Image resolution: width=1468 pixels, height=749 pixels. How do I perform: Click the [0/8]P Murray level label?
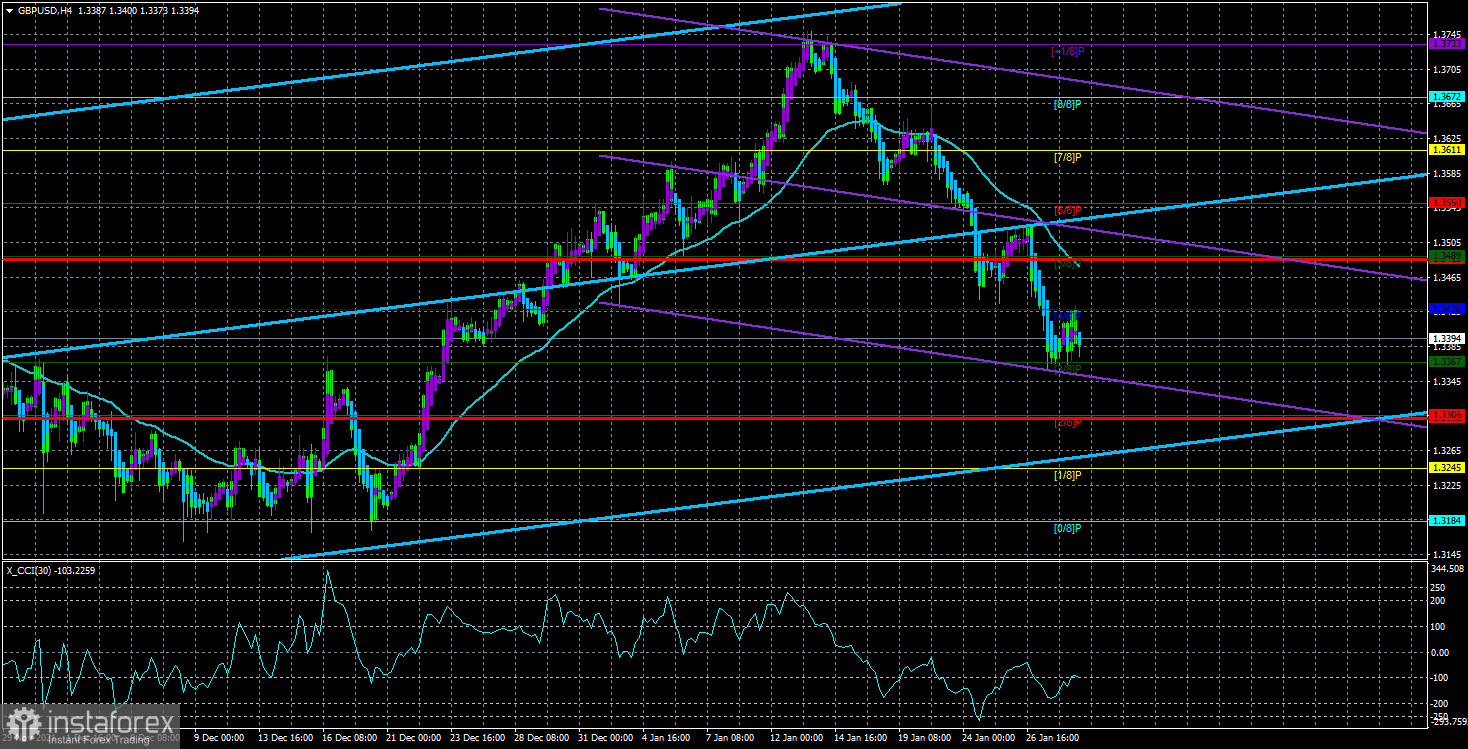click(x=1068, y=527)
